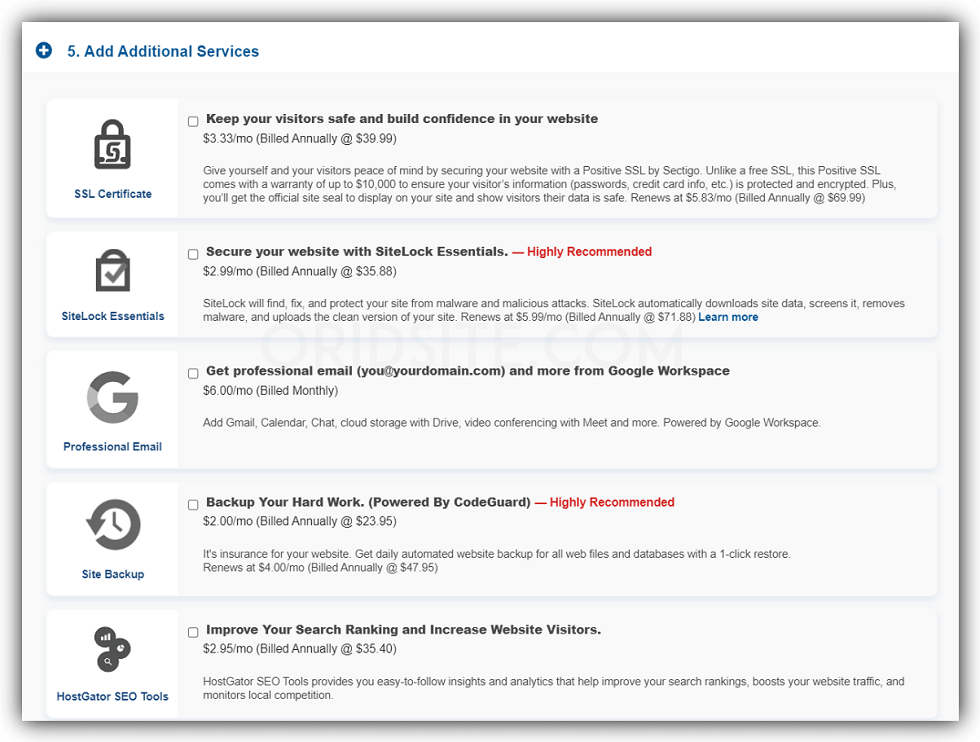Click the $2.00/mo backup price text

point(299,521)
